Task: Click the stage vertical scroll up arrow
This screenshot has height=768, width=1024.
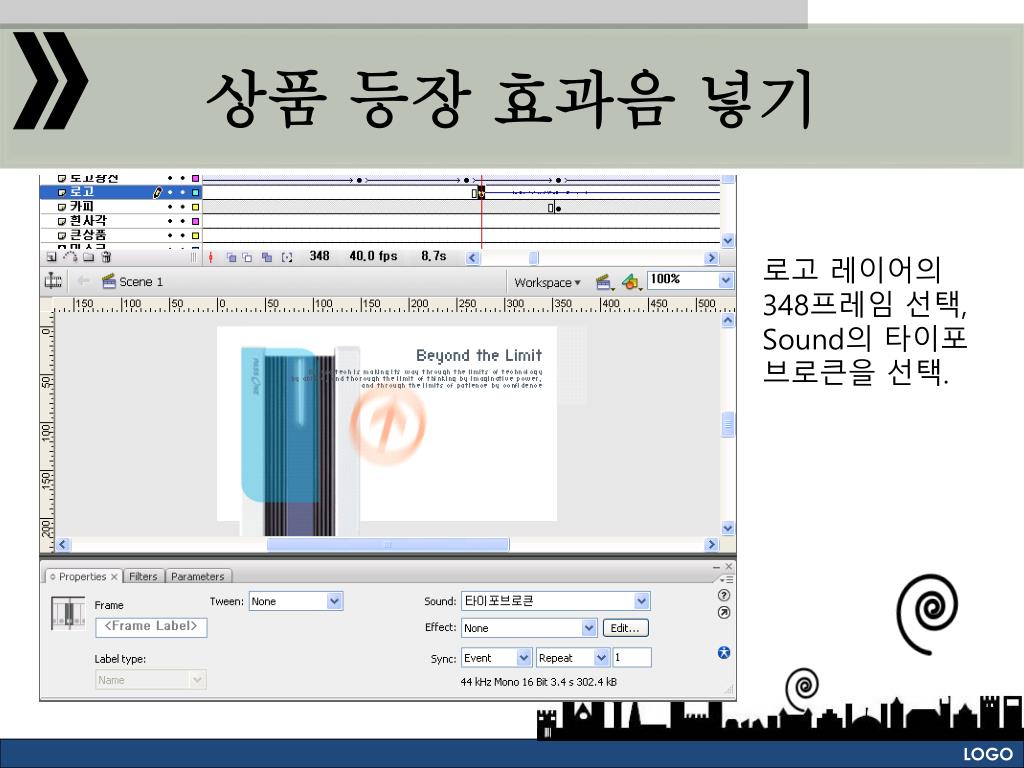Action: [728, 321]
